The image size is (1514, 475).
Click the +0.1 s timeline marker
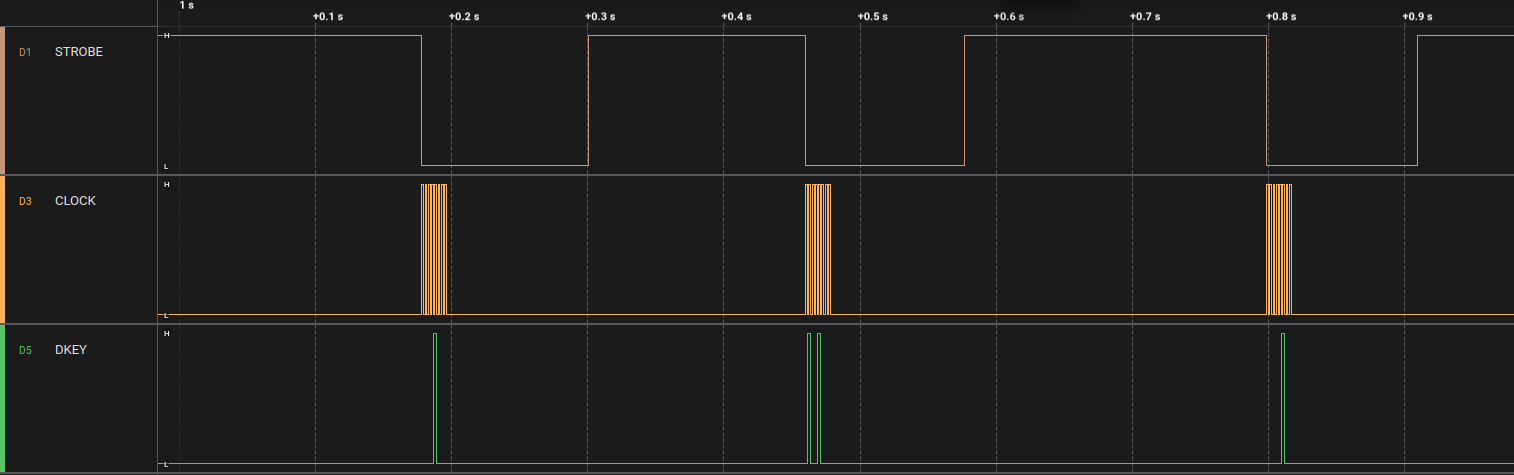point(327,17)
